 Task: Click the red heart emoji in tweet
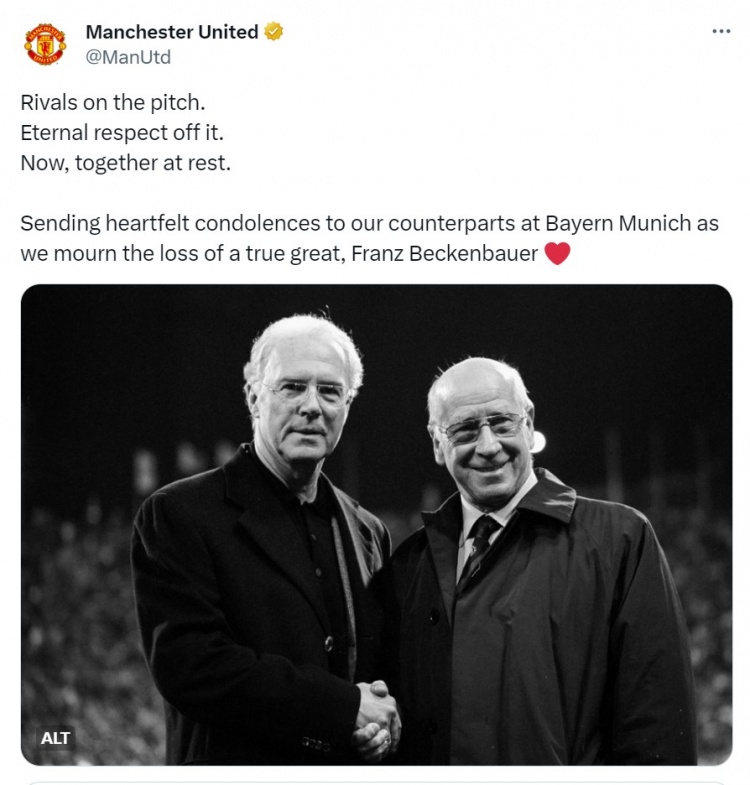coord(557,254)
